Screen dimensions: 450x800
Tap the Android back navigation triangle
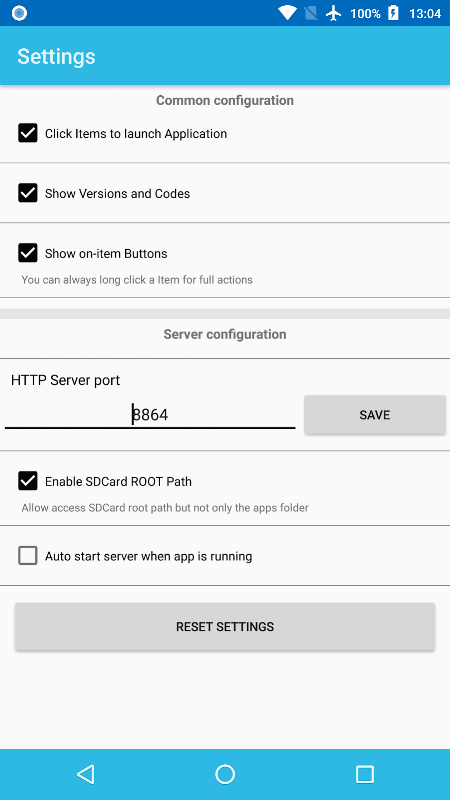(86, 774)
